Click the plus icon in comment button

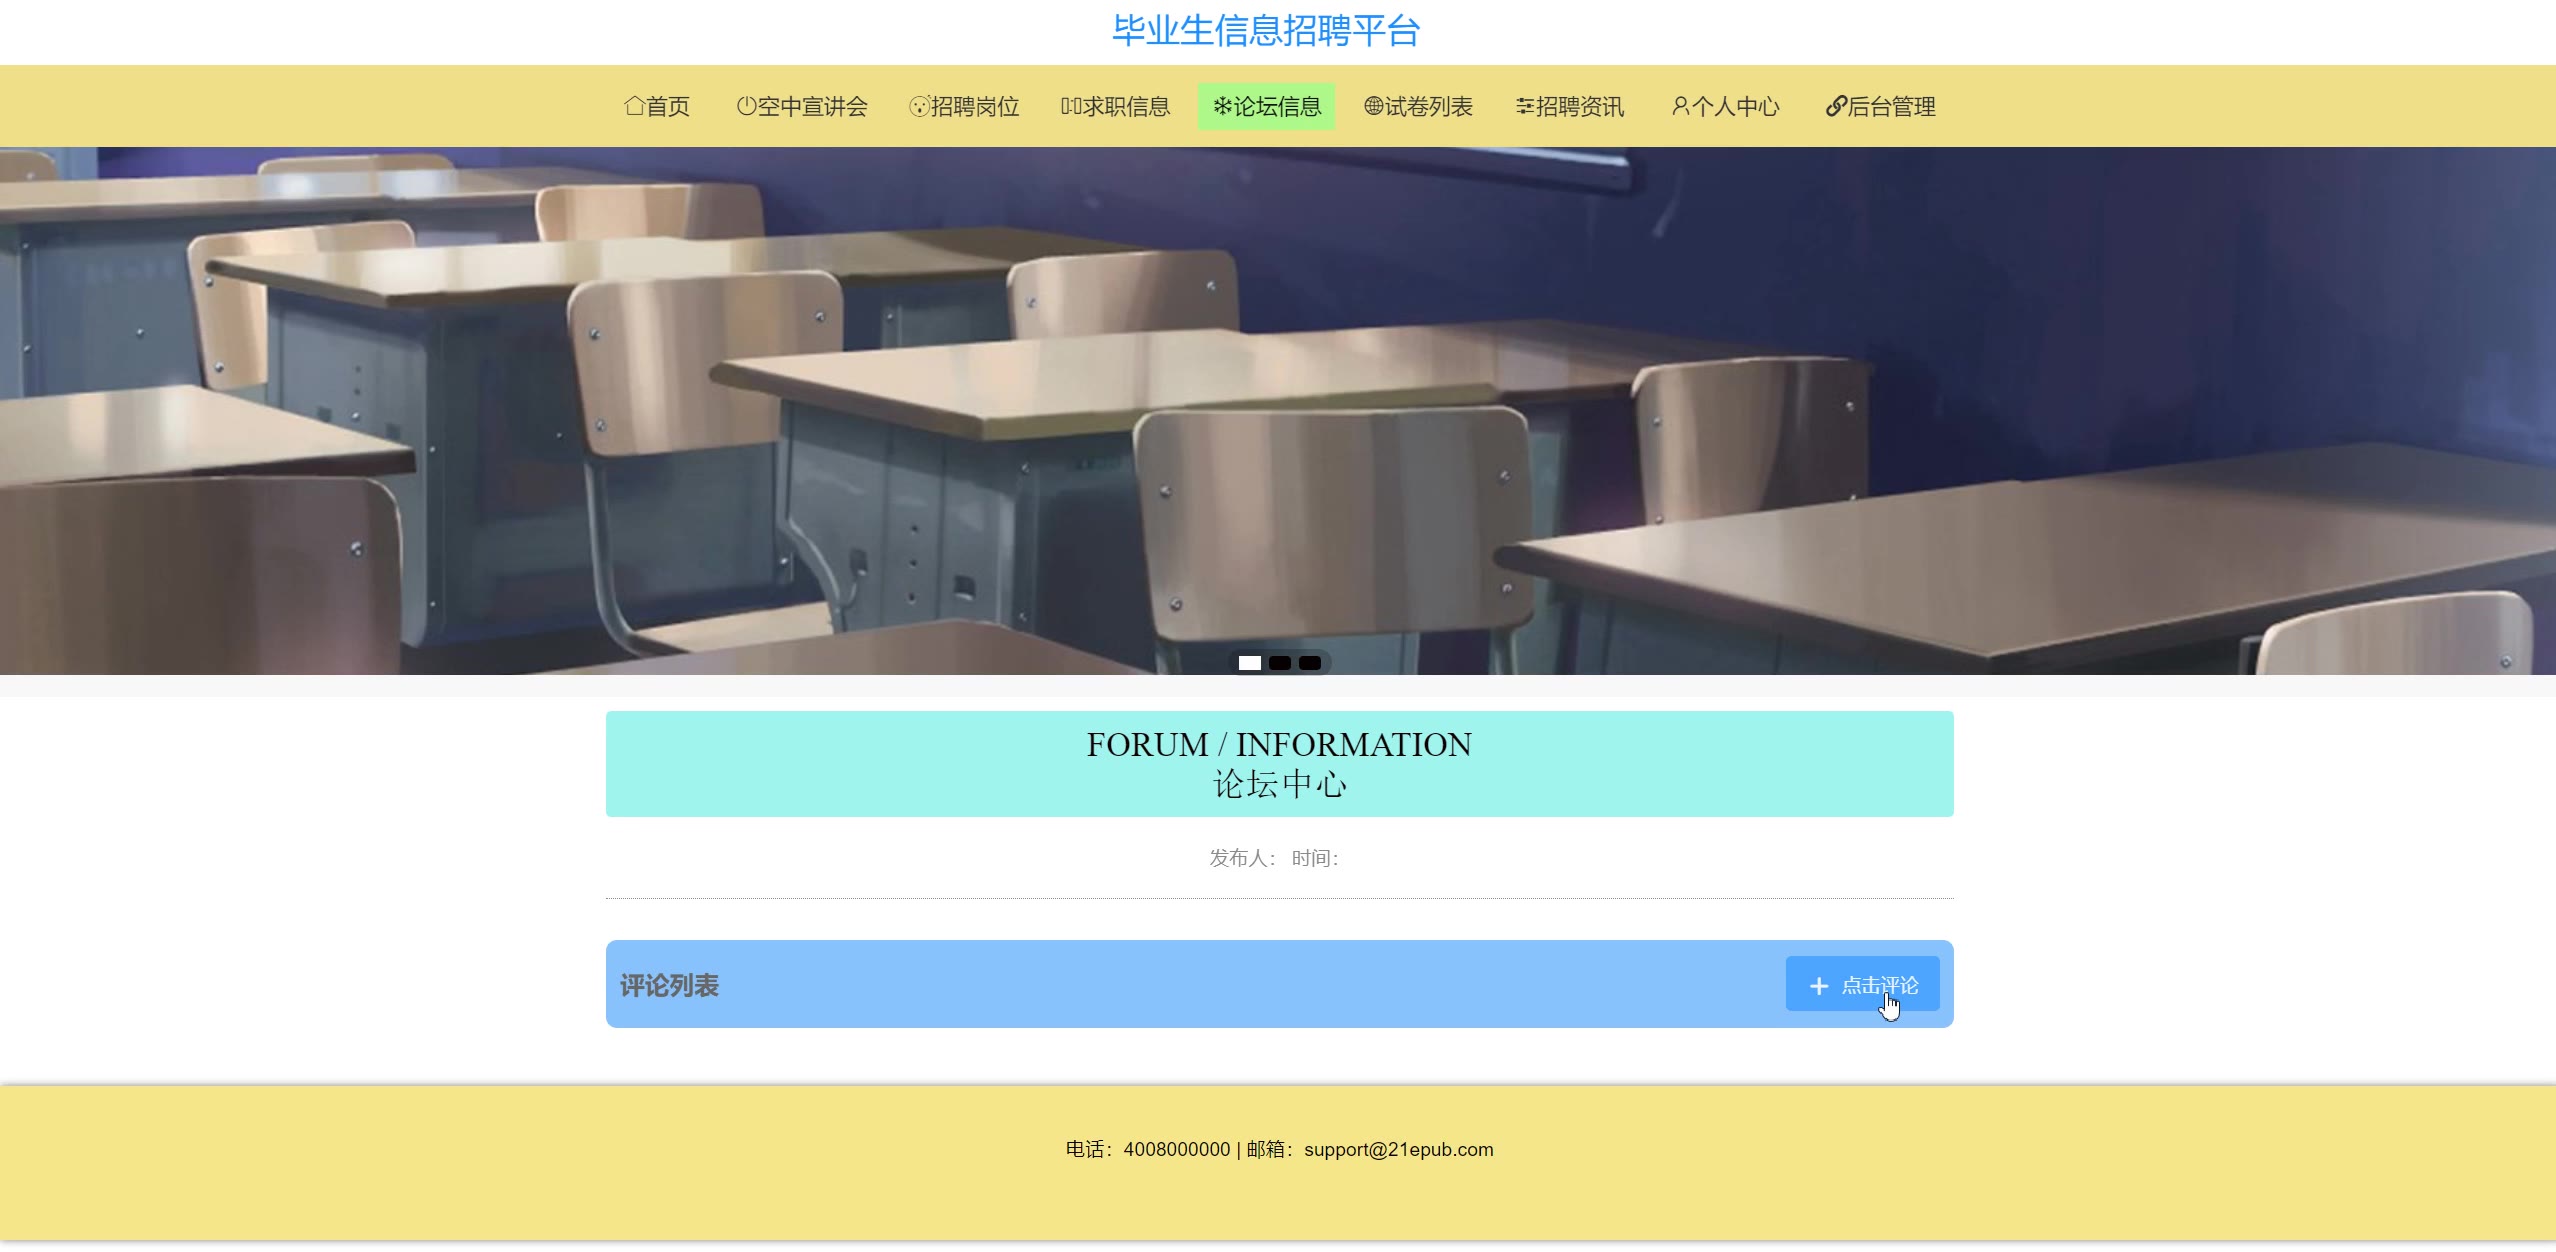(1819, 986)
